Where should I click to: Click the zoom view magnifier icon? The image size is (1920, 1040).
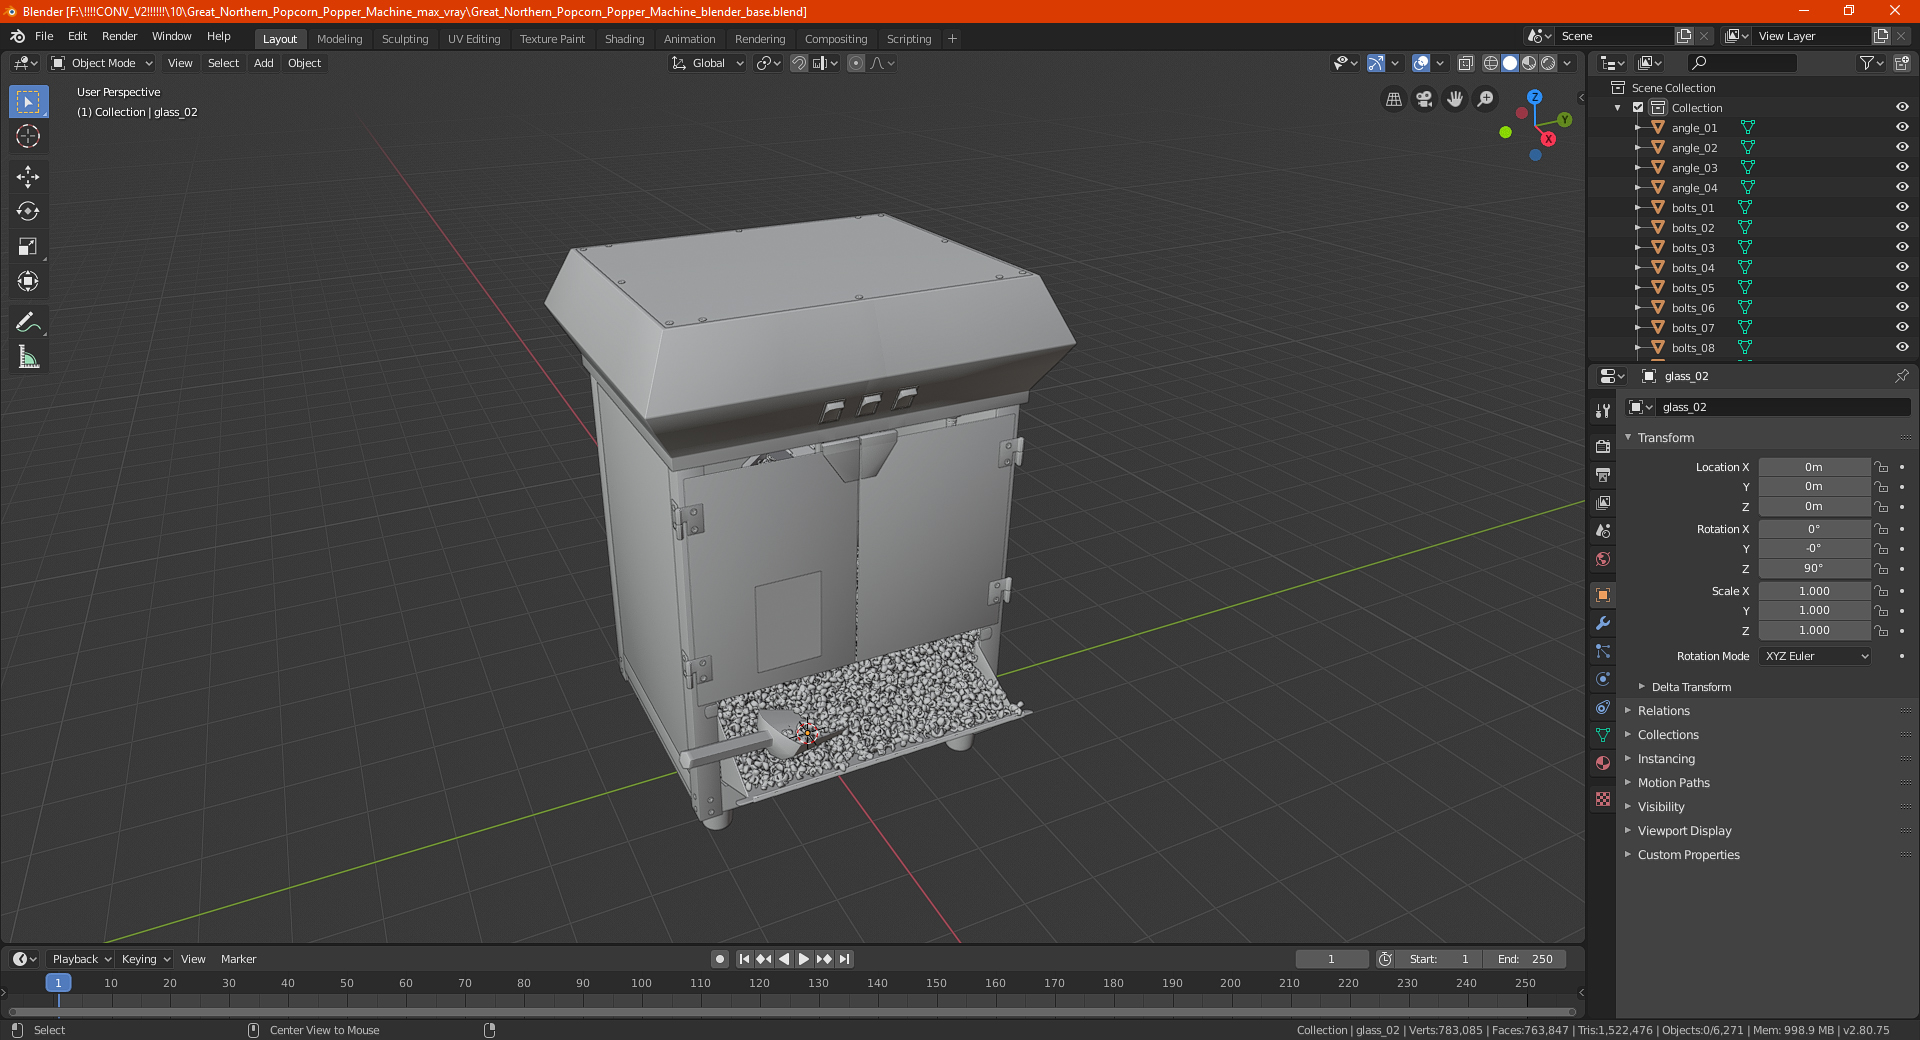pos(1486,99)
